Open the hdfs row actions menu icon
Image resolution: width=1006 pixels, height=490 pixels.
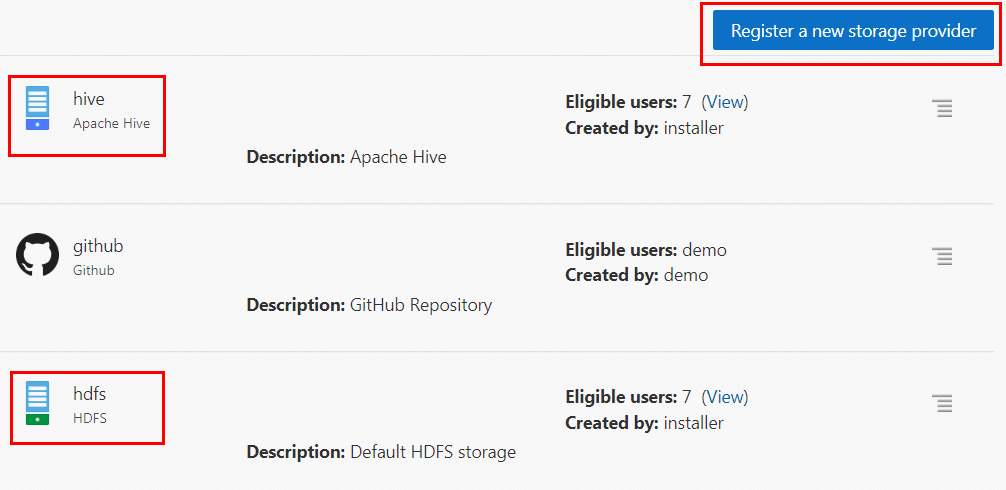(x=941, y=404)
